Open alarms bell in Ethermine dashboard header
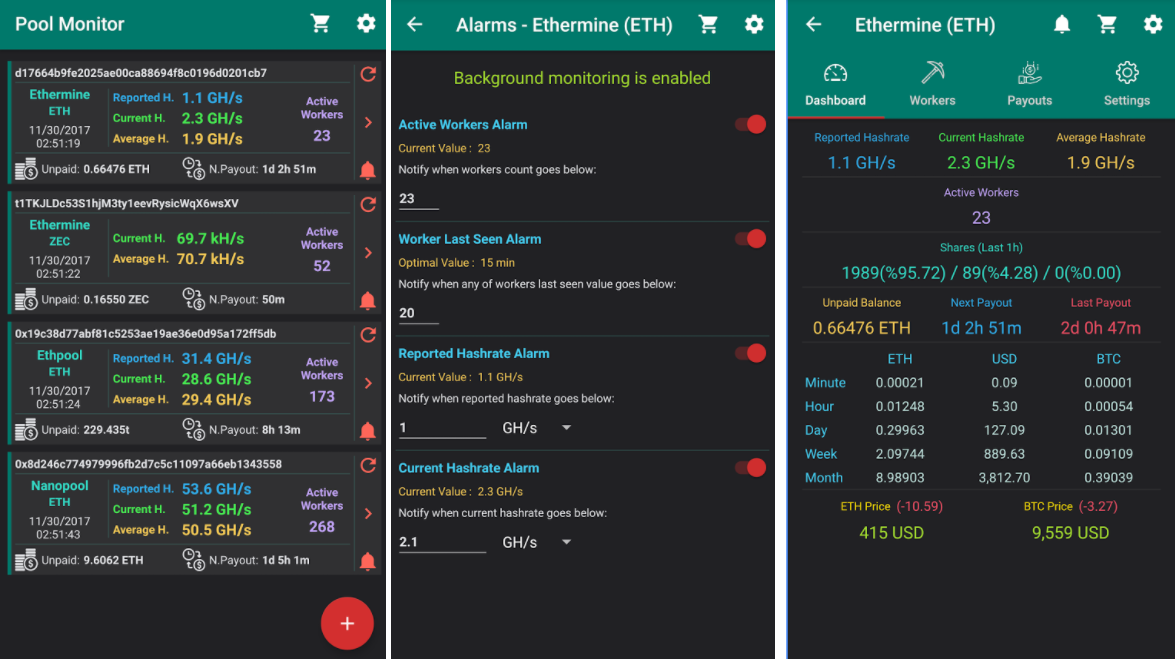Image resolution: width=1175 pixels, height=659 pixels. [x=1062, y=24]
